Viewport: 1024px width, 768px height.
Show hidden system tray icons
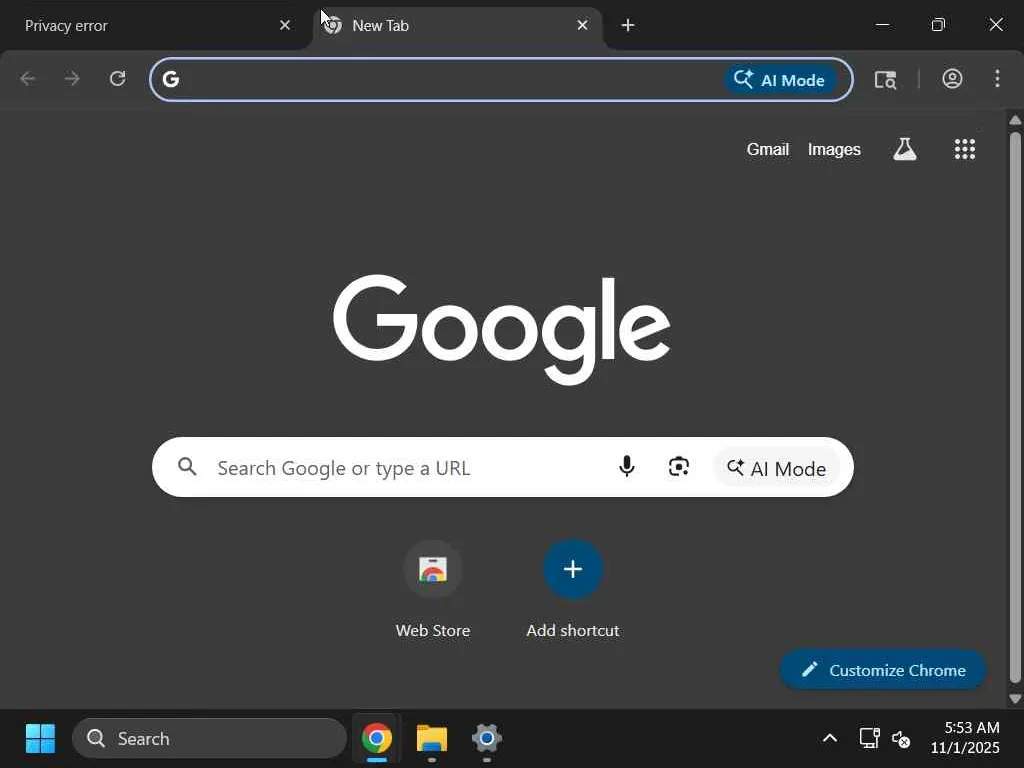(x=829, y=739)
